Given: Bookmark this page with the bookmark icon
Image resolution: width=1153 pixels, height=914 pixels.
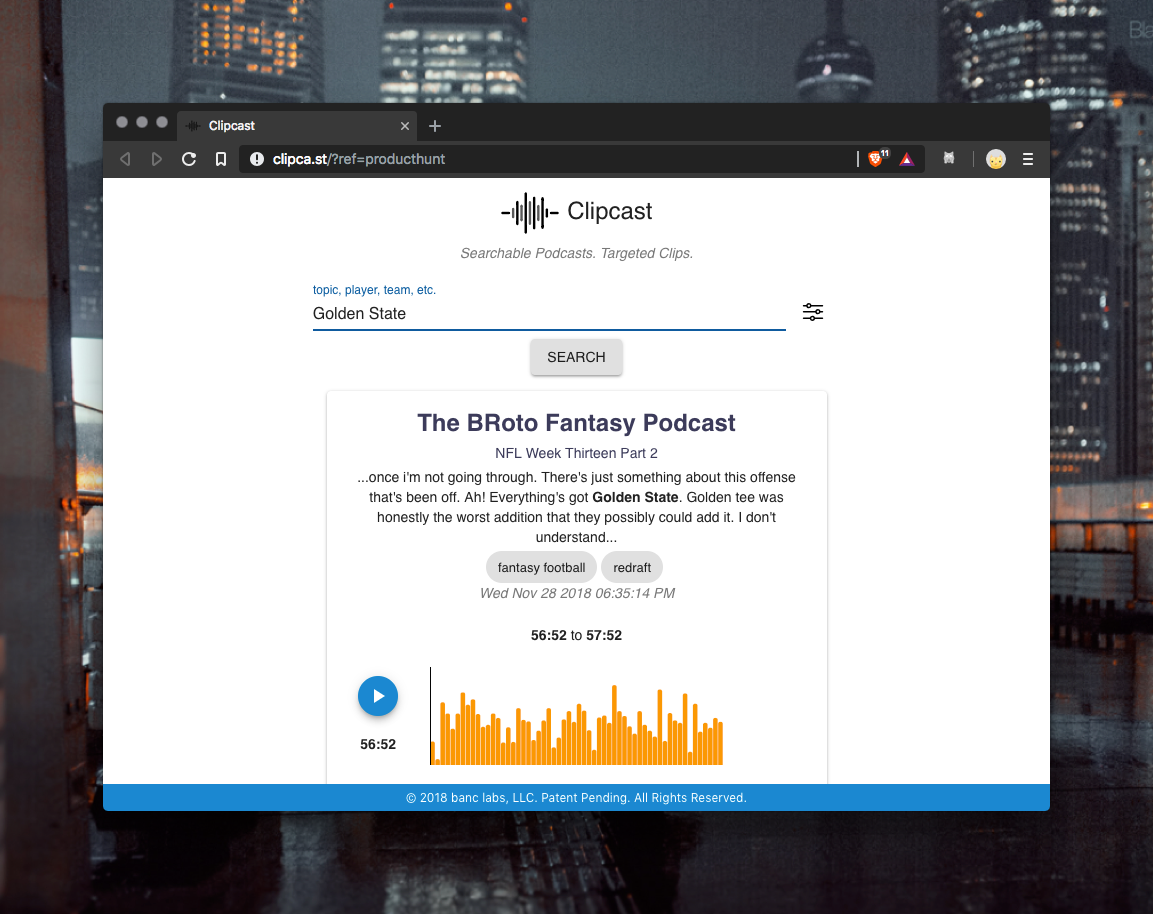Looking at the screenshot, I should pyautogui.click(x=221, y=159).
